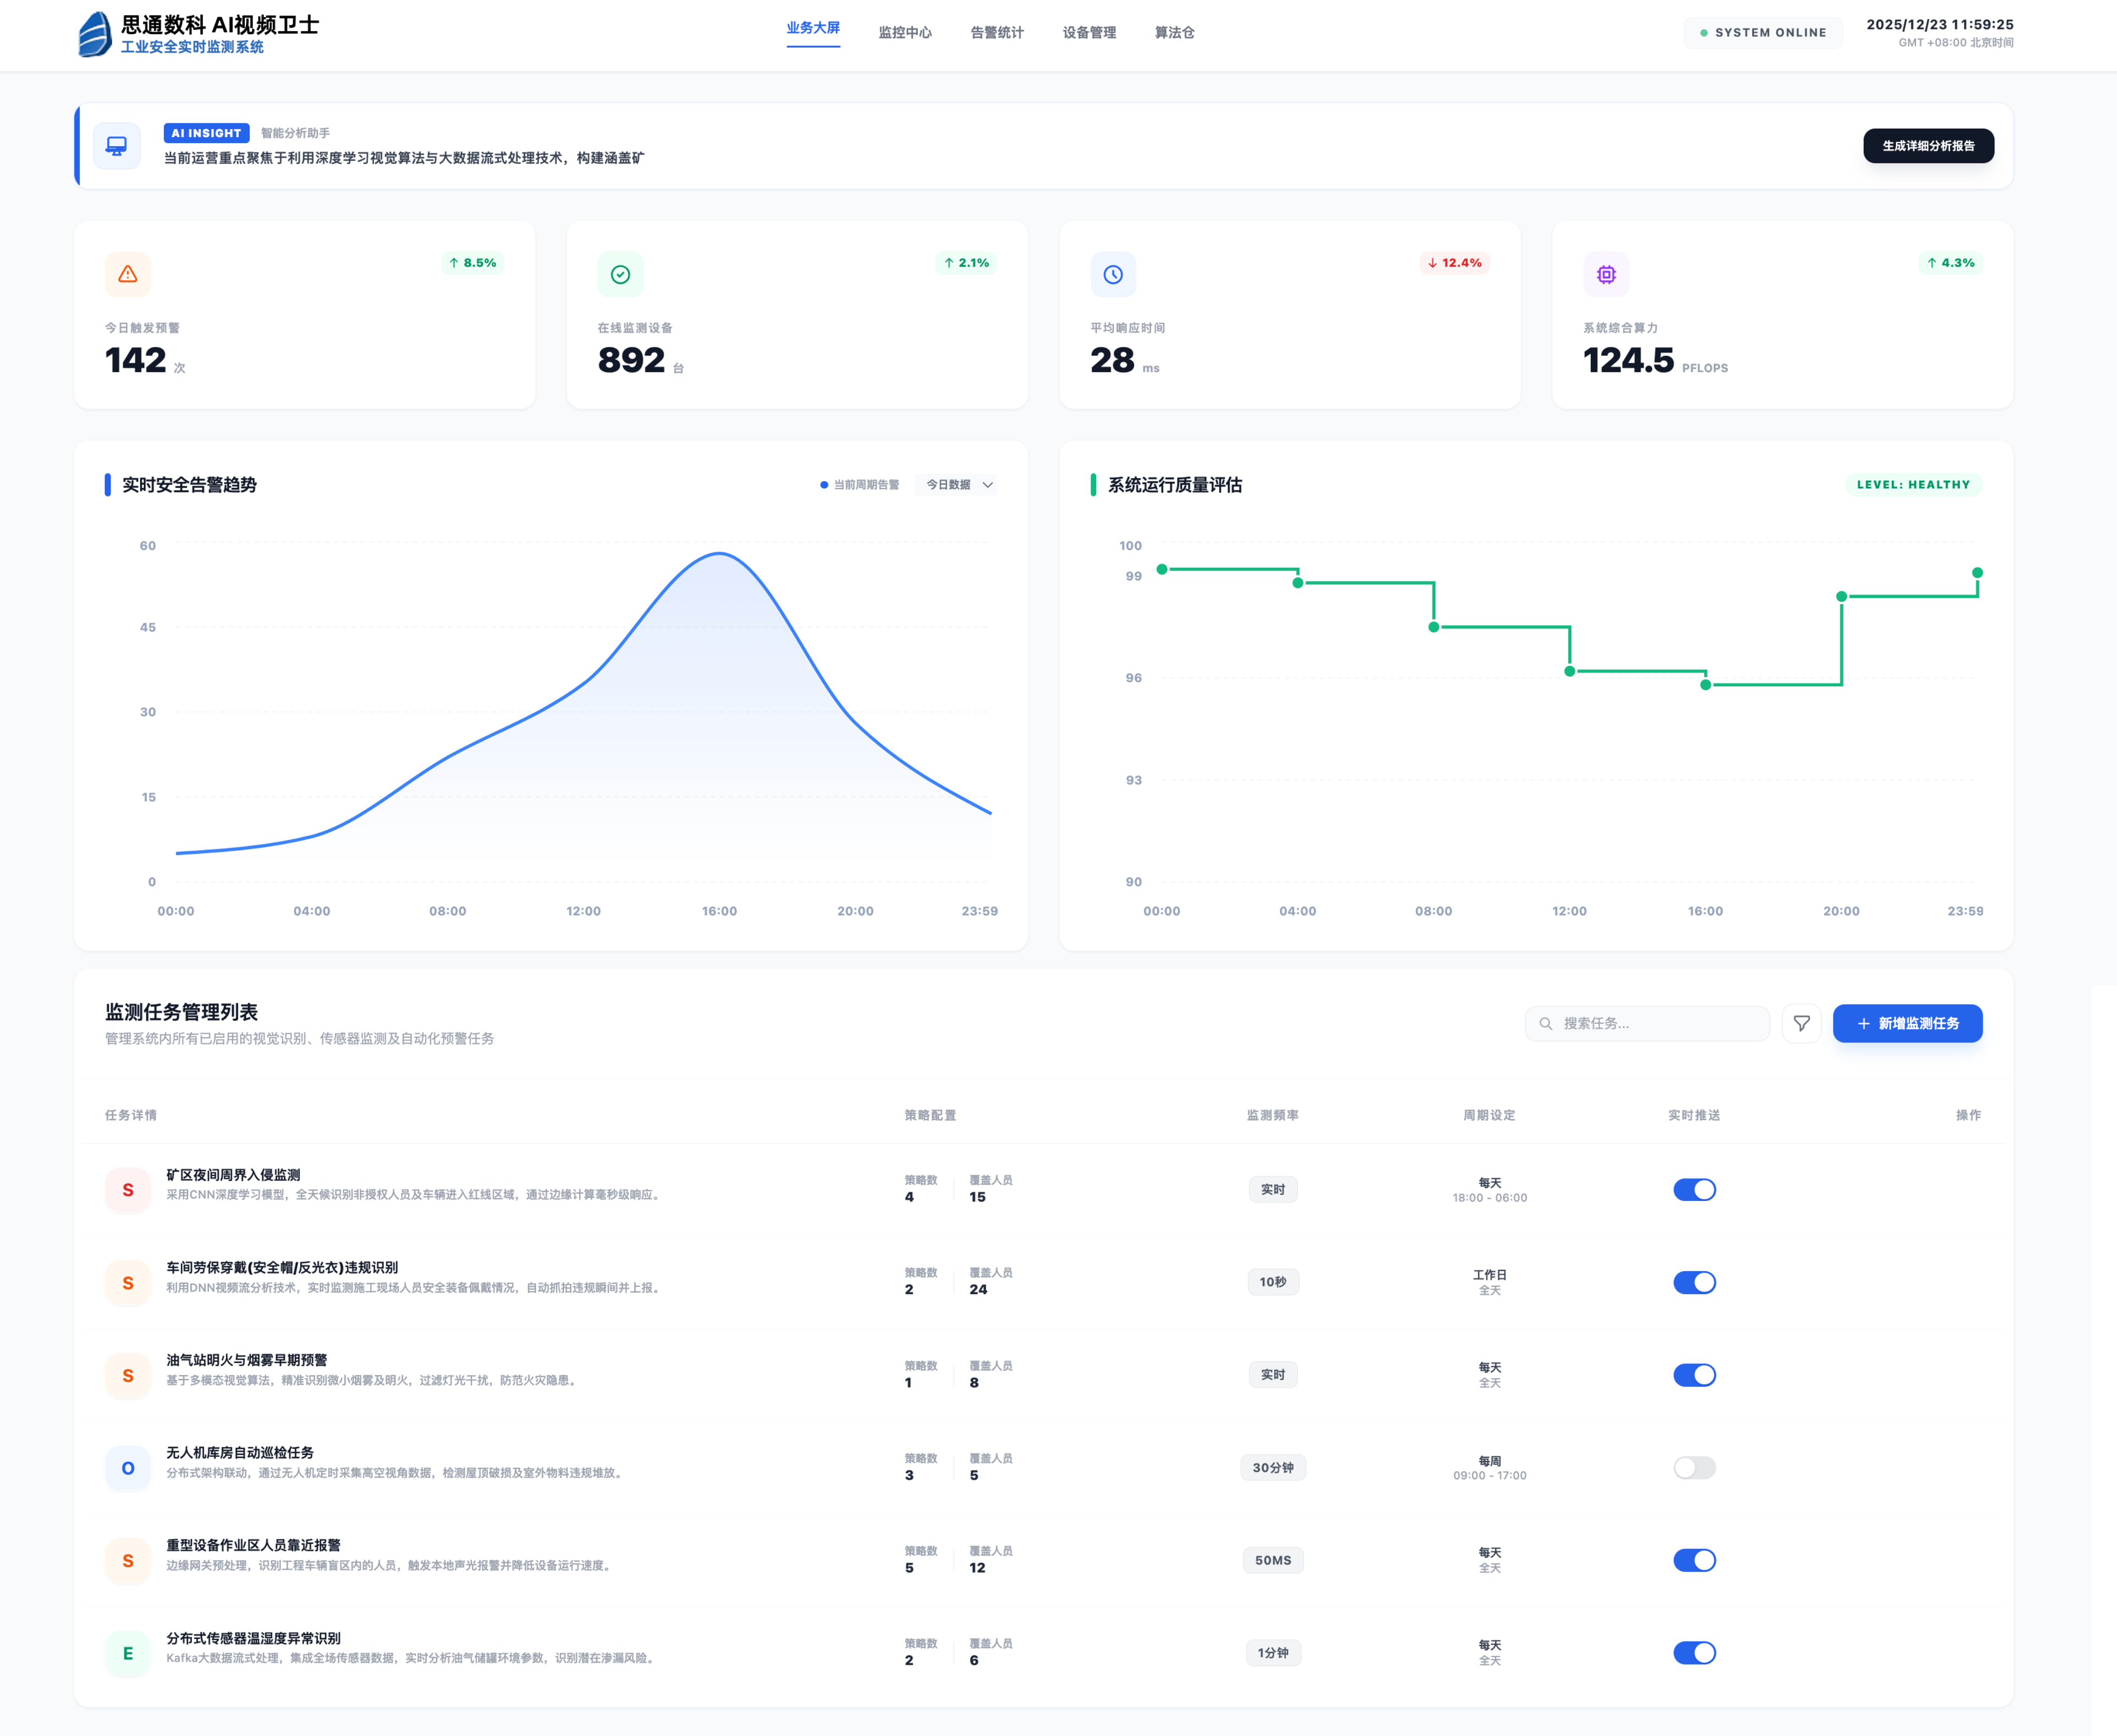Click the 思通数科 logo icon
Screen dimensions: 2117x1736
tap(95, 34)
